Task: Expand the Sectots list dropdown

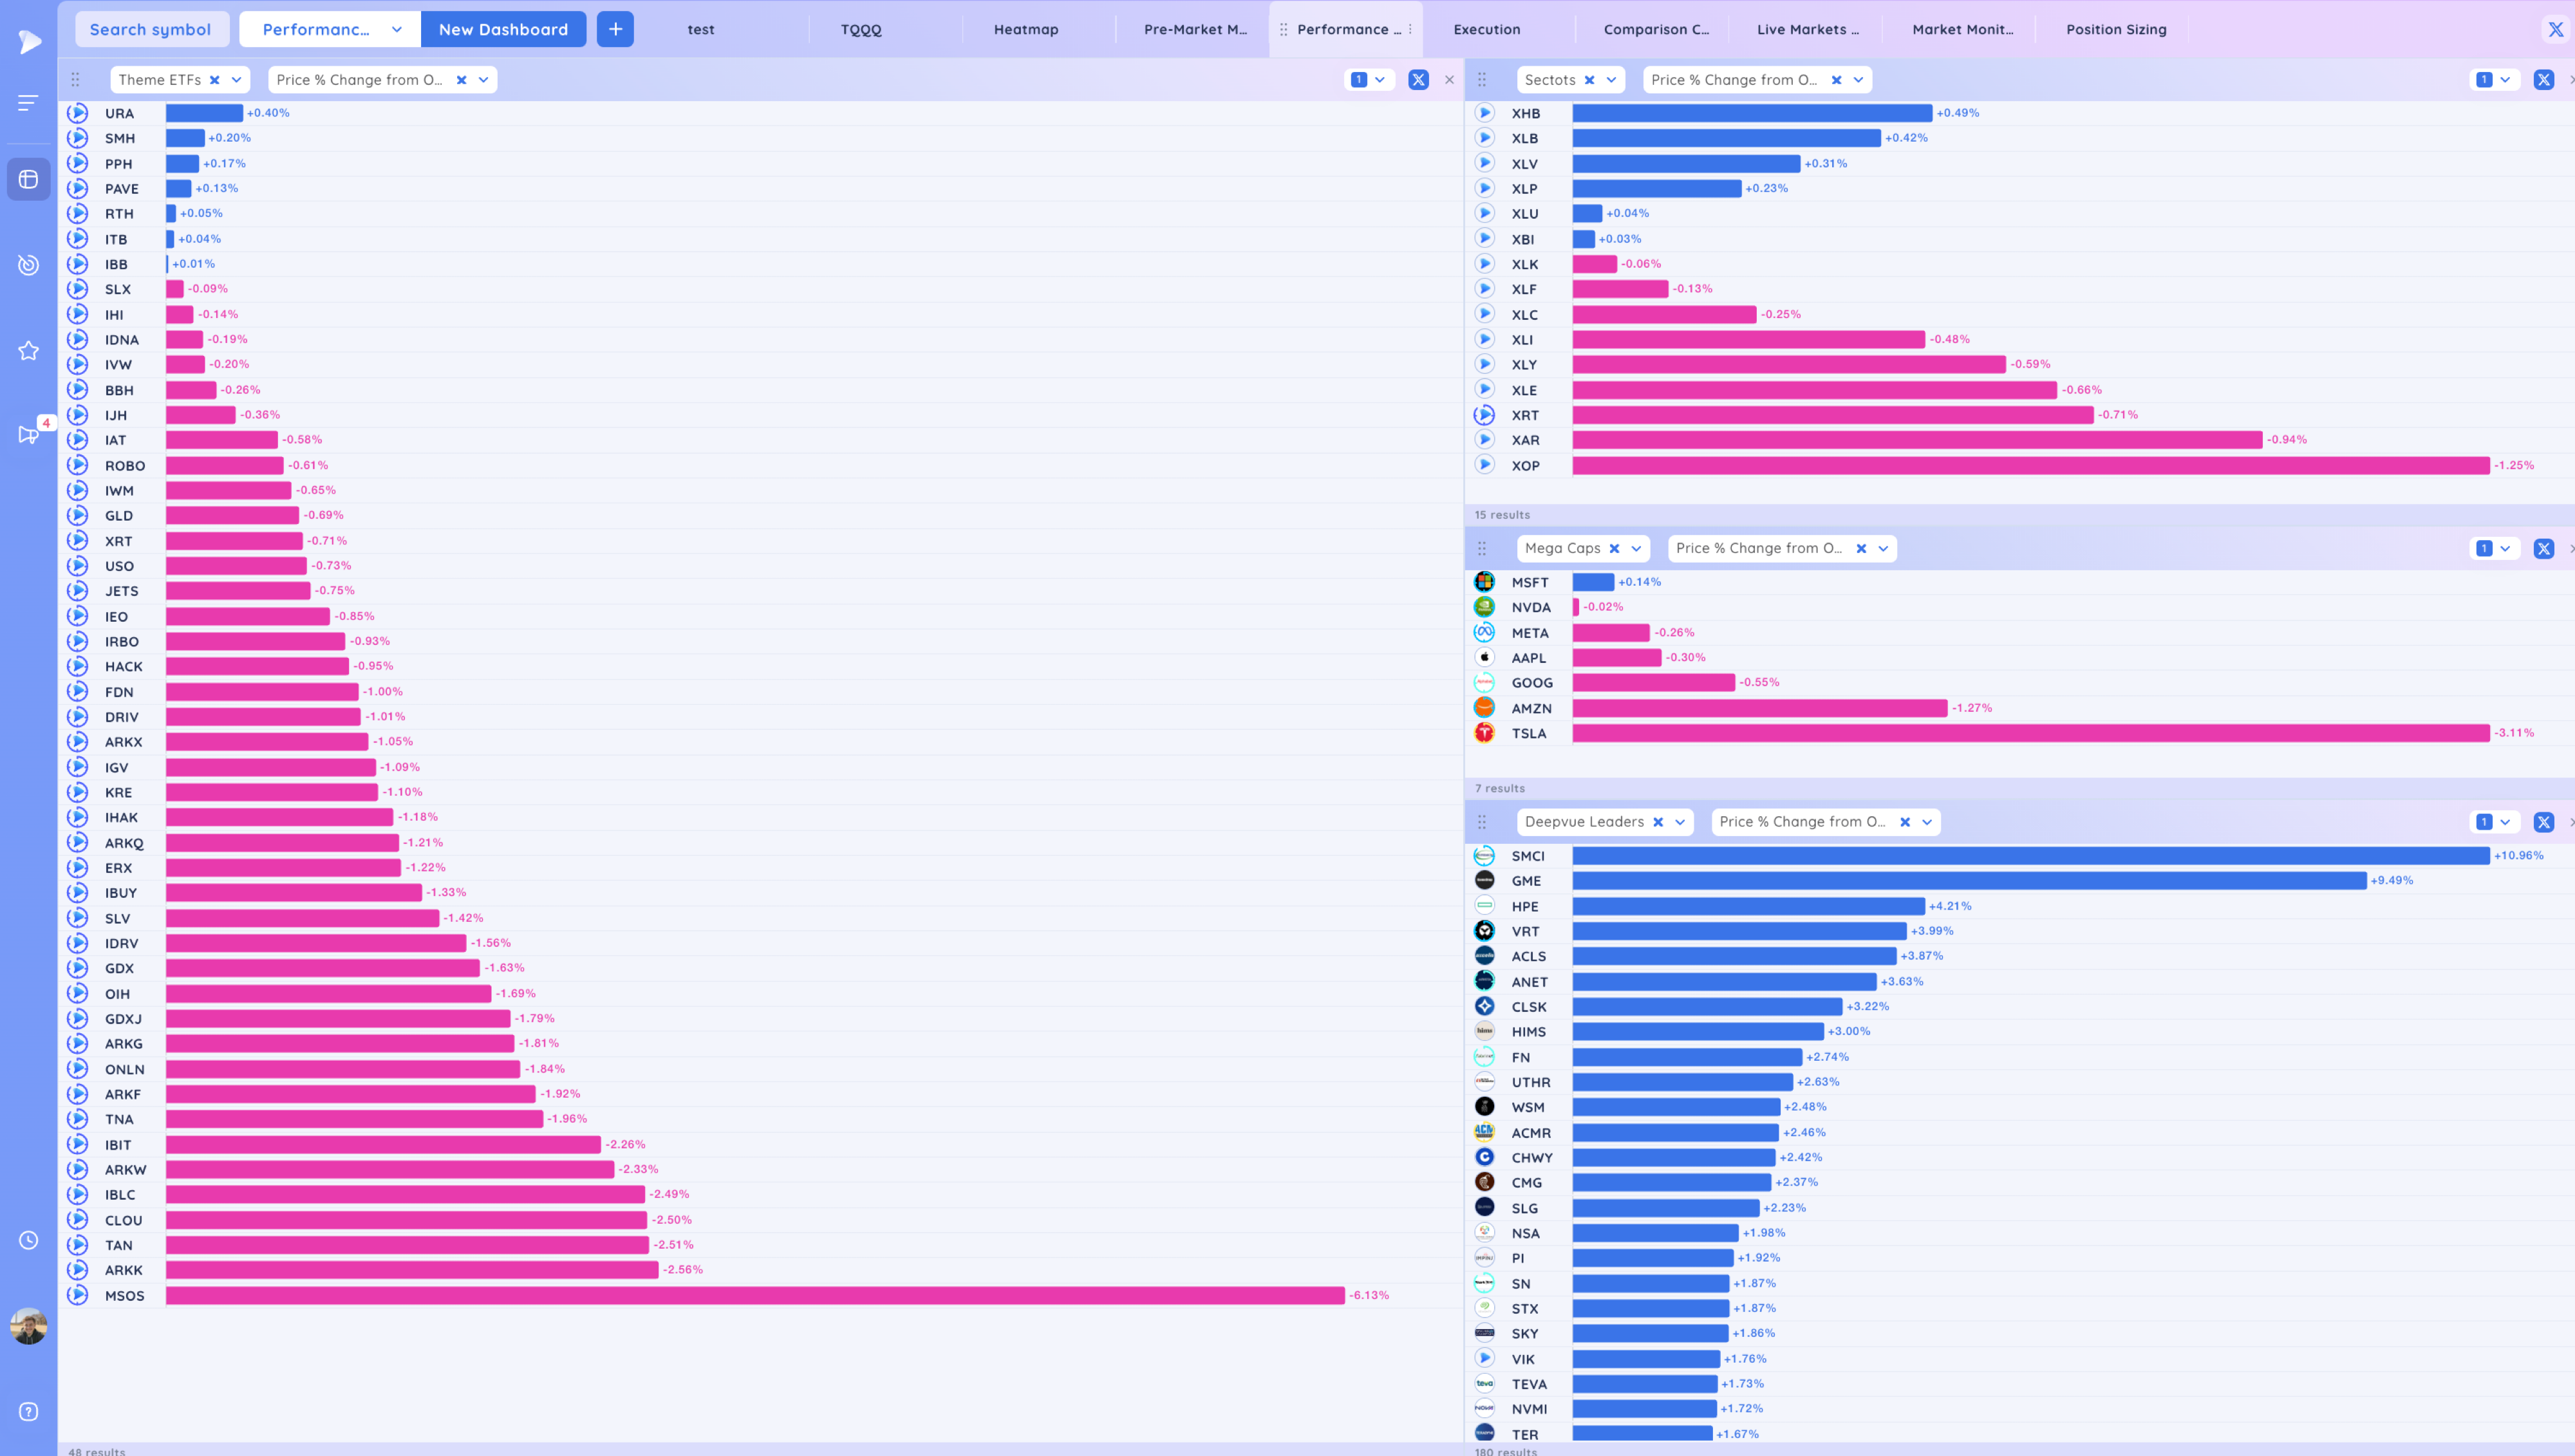Action: click(1611, 79)
